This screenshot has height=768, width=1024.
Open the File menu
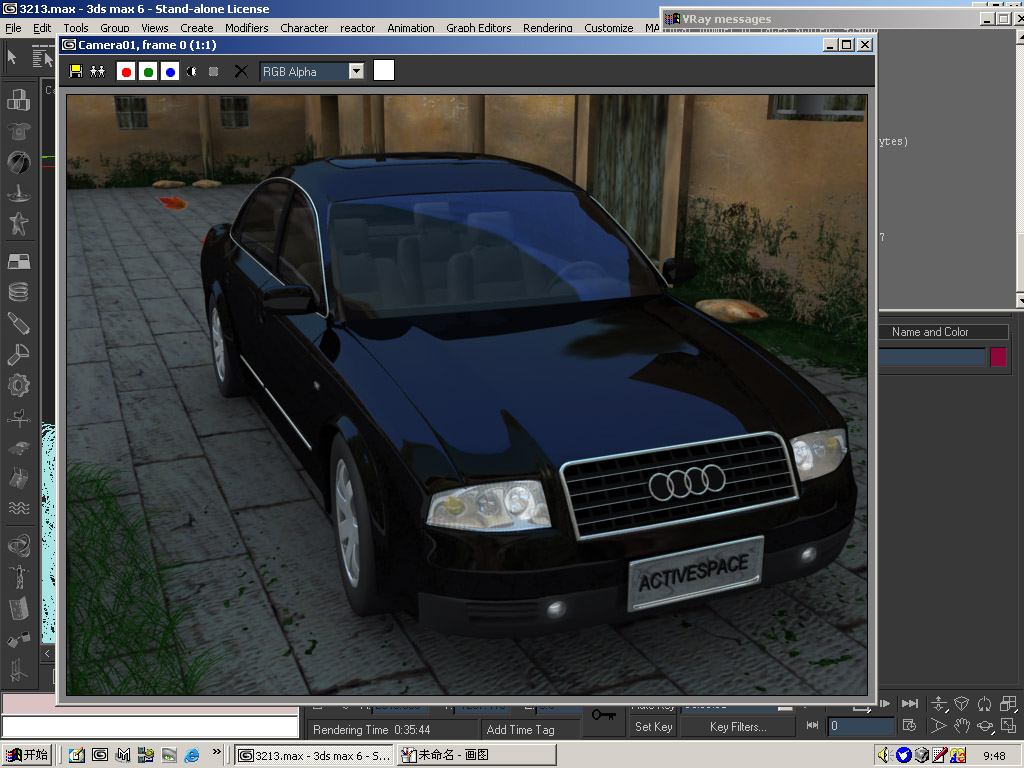point(13,28)
